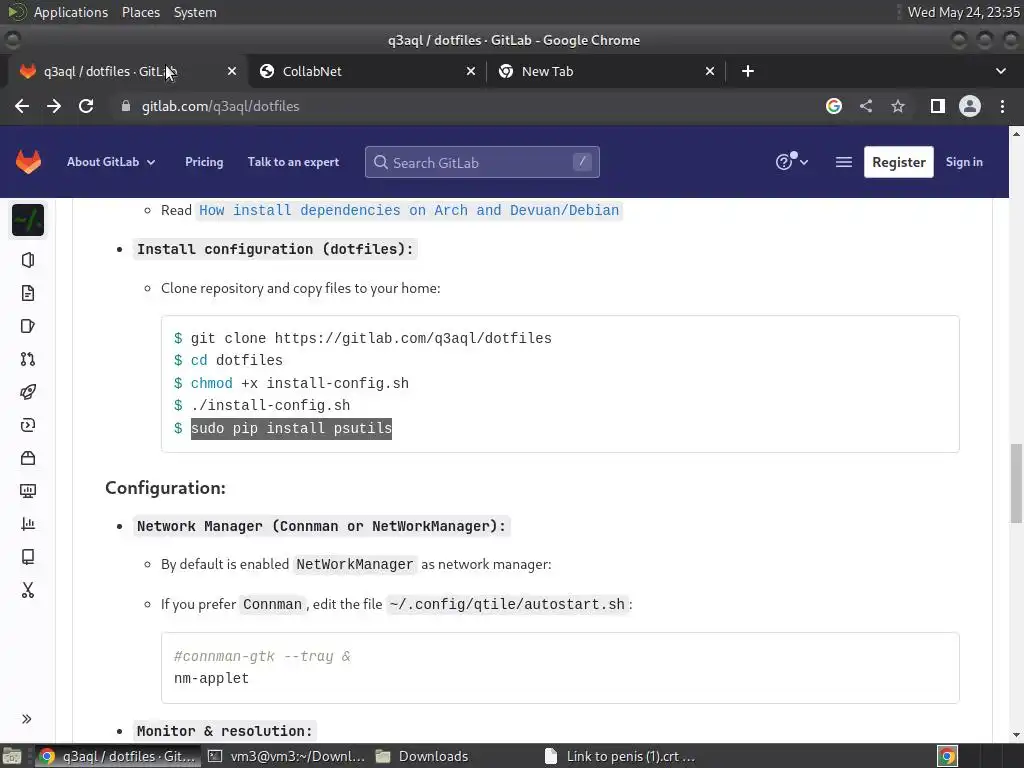Click the nm-applet code line
Image resolution: width=1024 pixels, height=768 pixels.
(x=212, y=679)
